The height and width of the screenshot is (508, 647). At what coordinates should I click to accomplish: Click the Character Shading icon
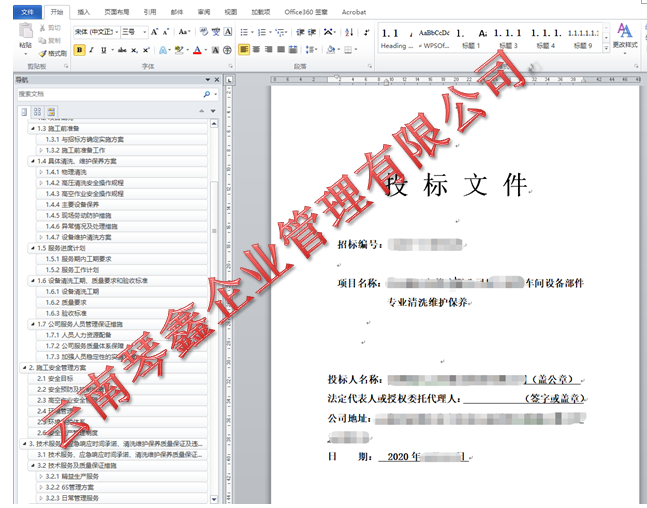(215, 50)
